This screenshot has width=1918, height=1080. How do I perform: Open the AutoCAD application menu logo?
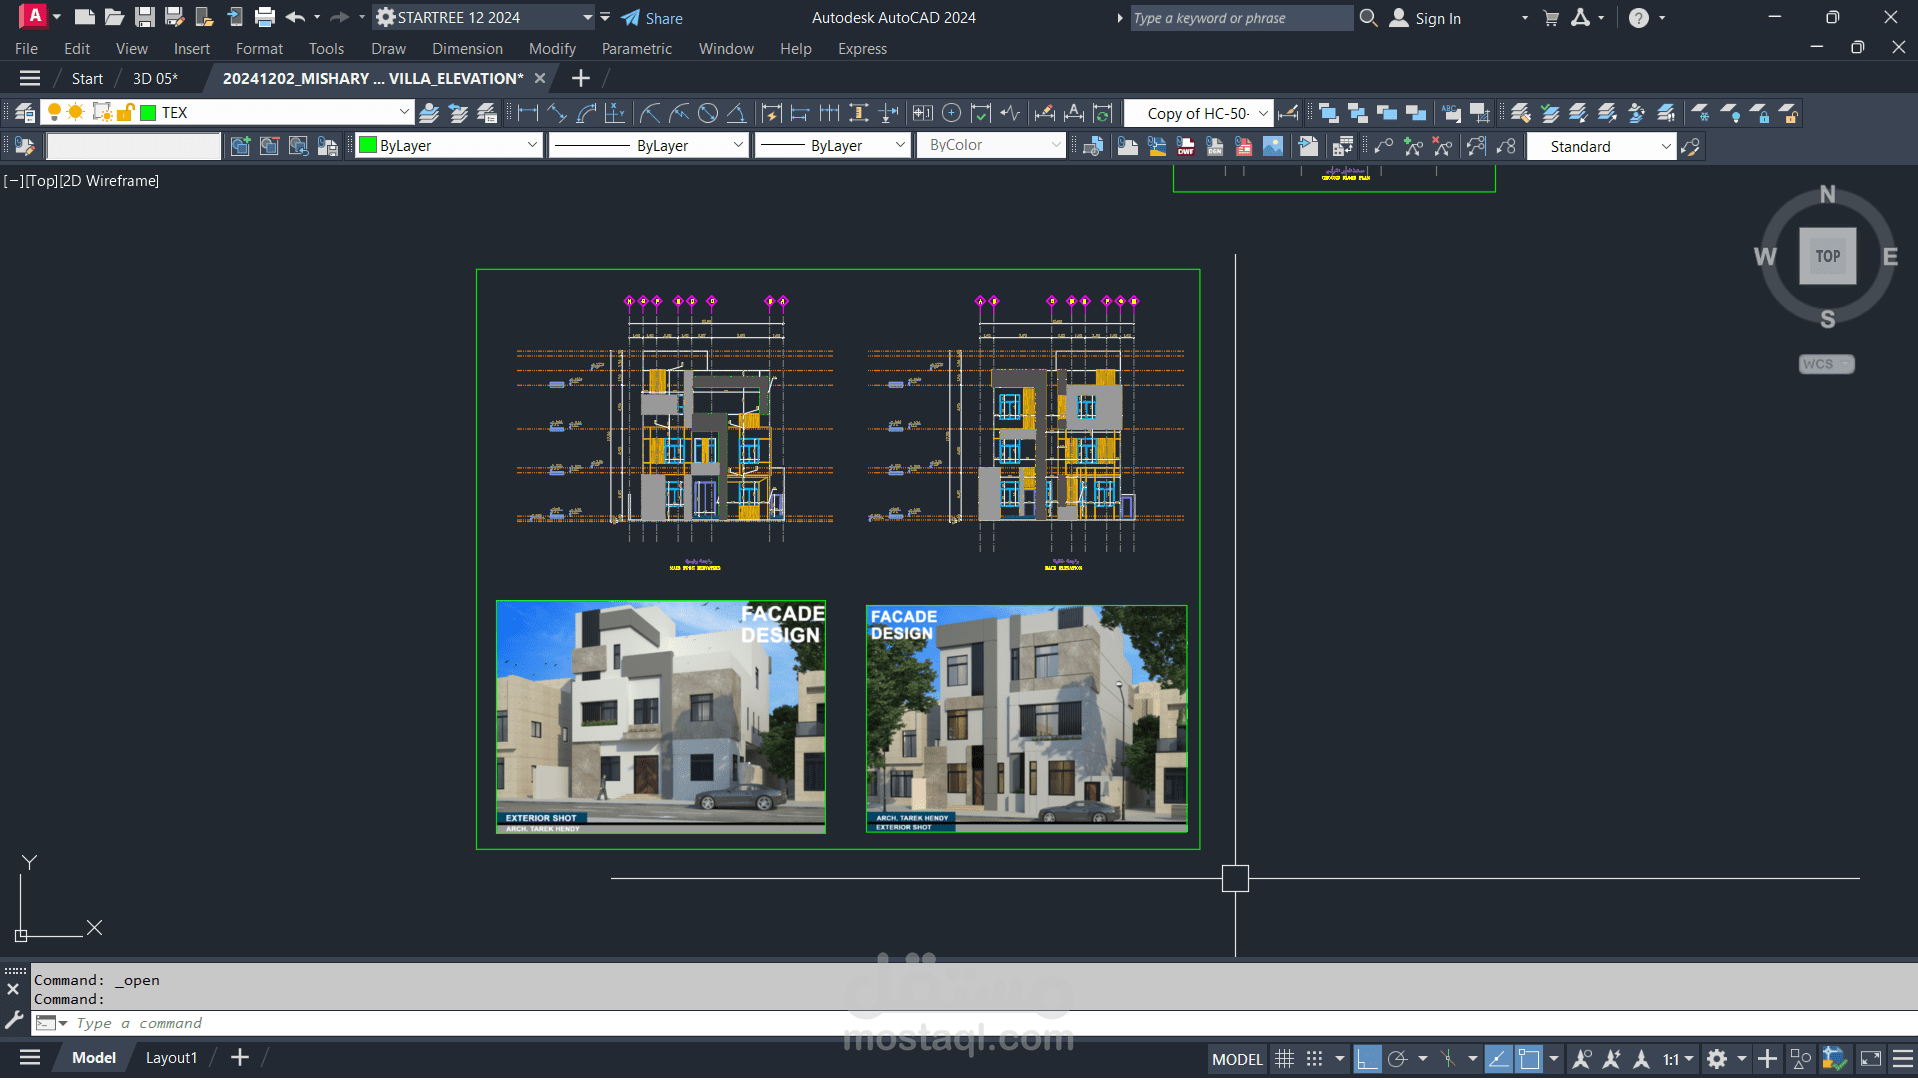pyautogui.click(x=34, y=17)
